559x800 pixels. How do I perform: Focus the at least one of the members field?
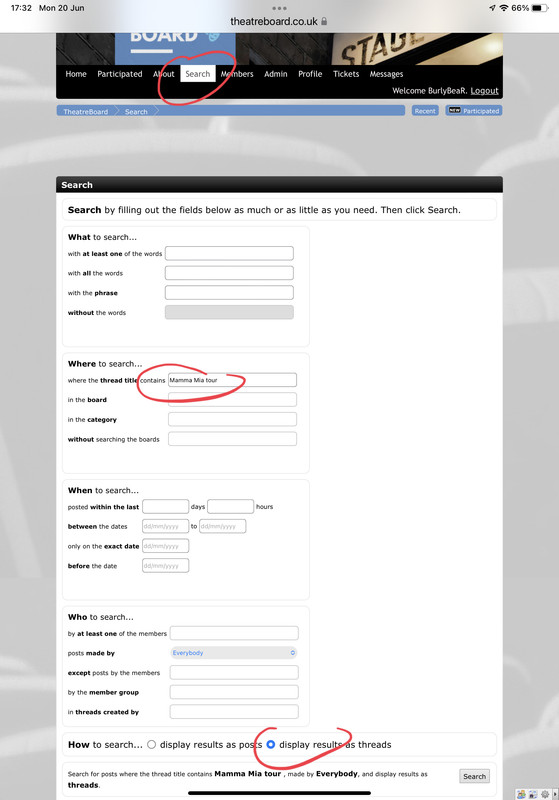pos(234,633)
